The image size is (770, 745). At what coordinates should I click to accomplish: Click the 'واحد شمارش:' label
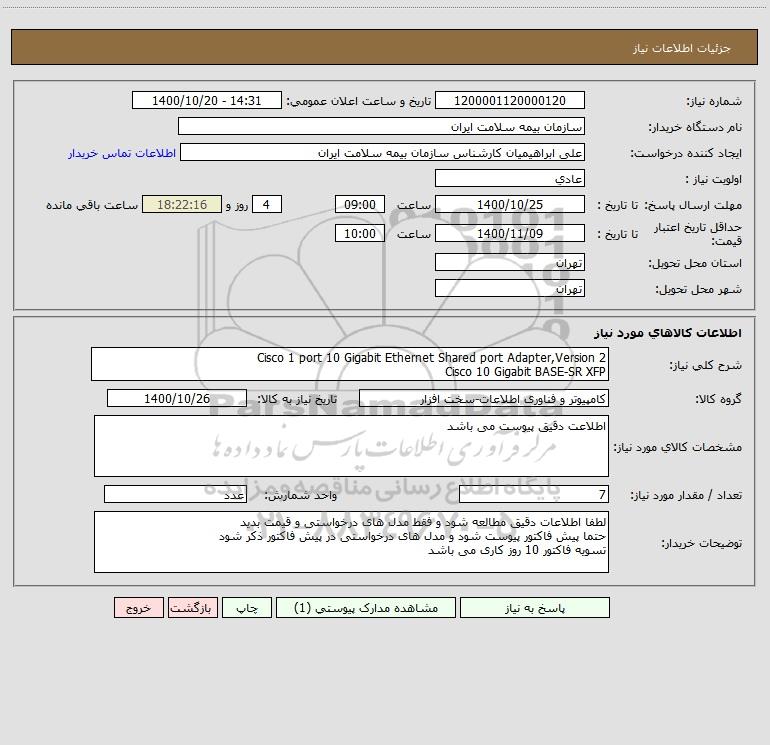point(301,495)
